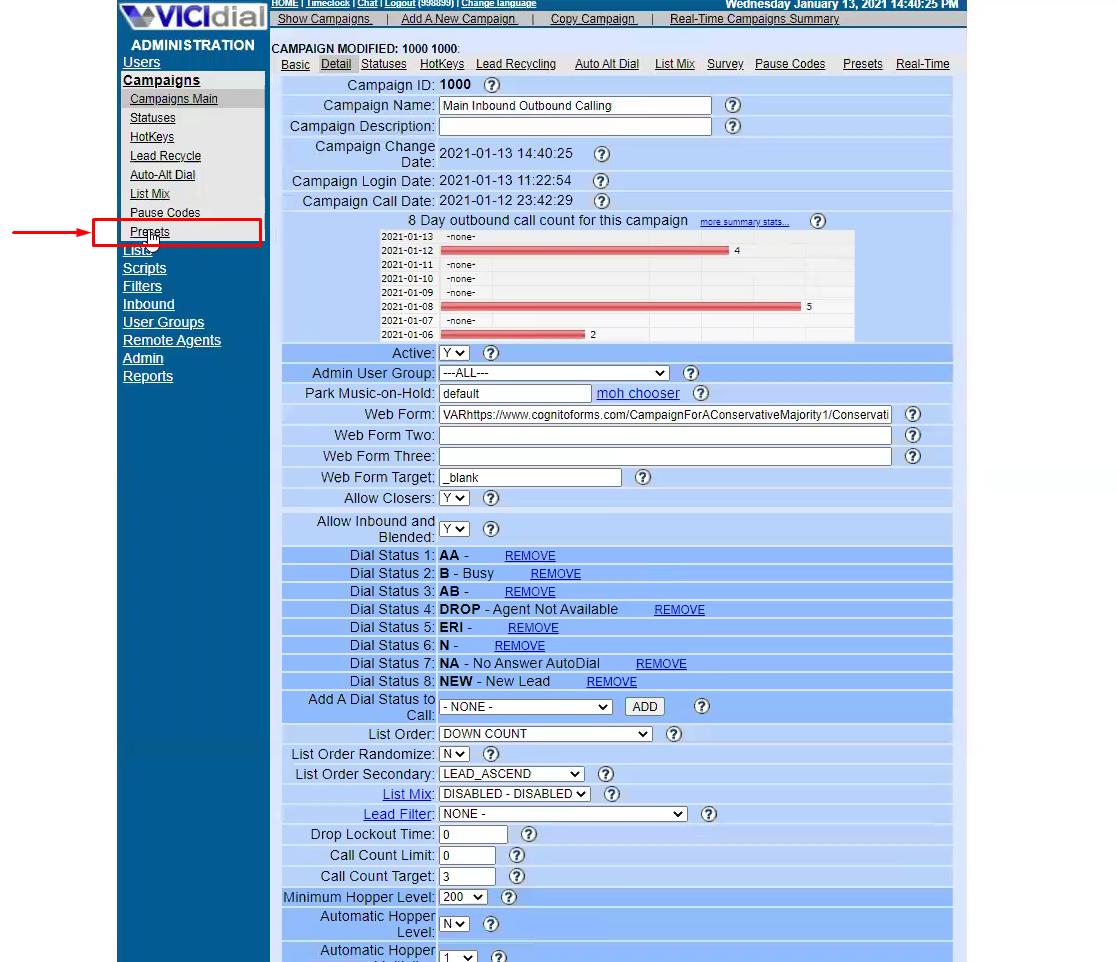Click help icon for Web Form

click(913, 414)
